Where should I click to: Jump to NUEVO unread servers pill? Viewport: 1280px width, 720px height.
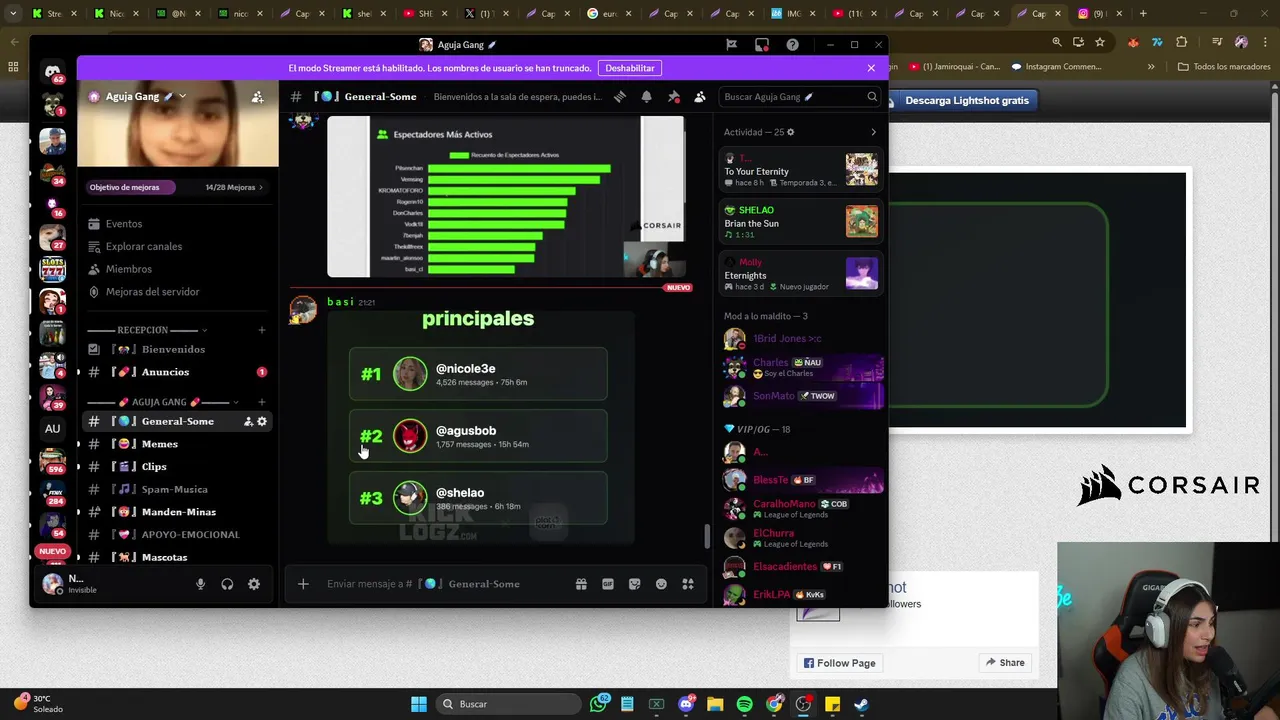point(52,551)
